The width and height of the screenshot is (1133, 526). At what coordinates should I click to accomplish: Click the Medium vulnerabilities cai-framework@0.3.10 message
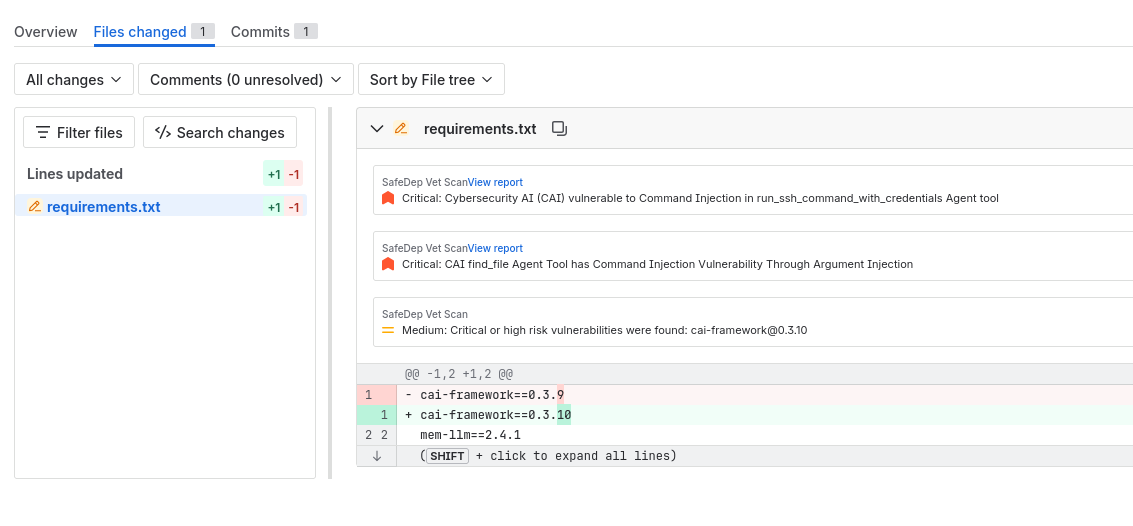[604, 330]
